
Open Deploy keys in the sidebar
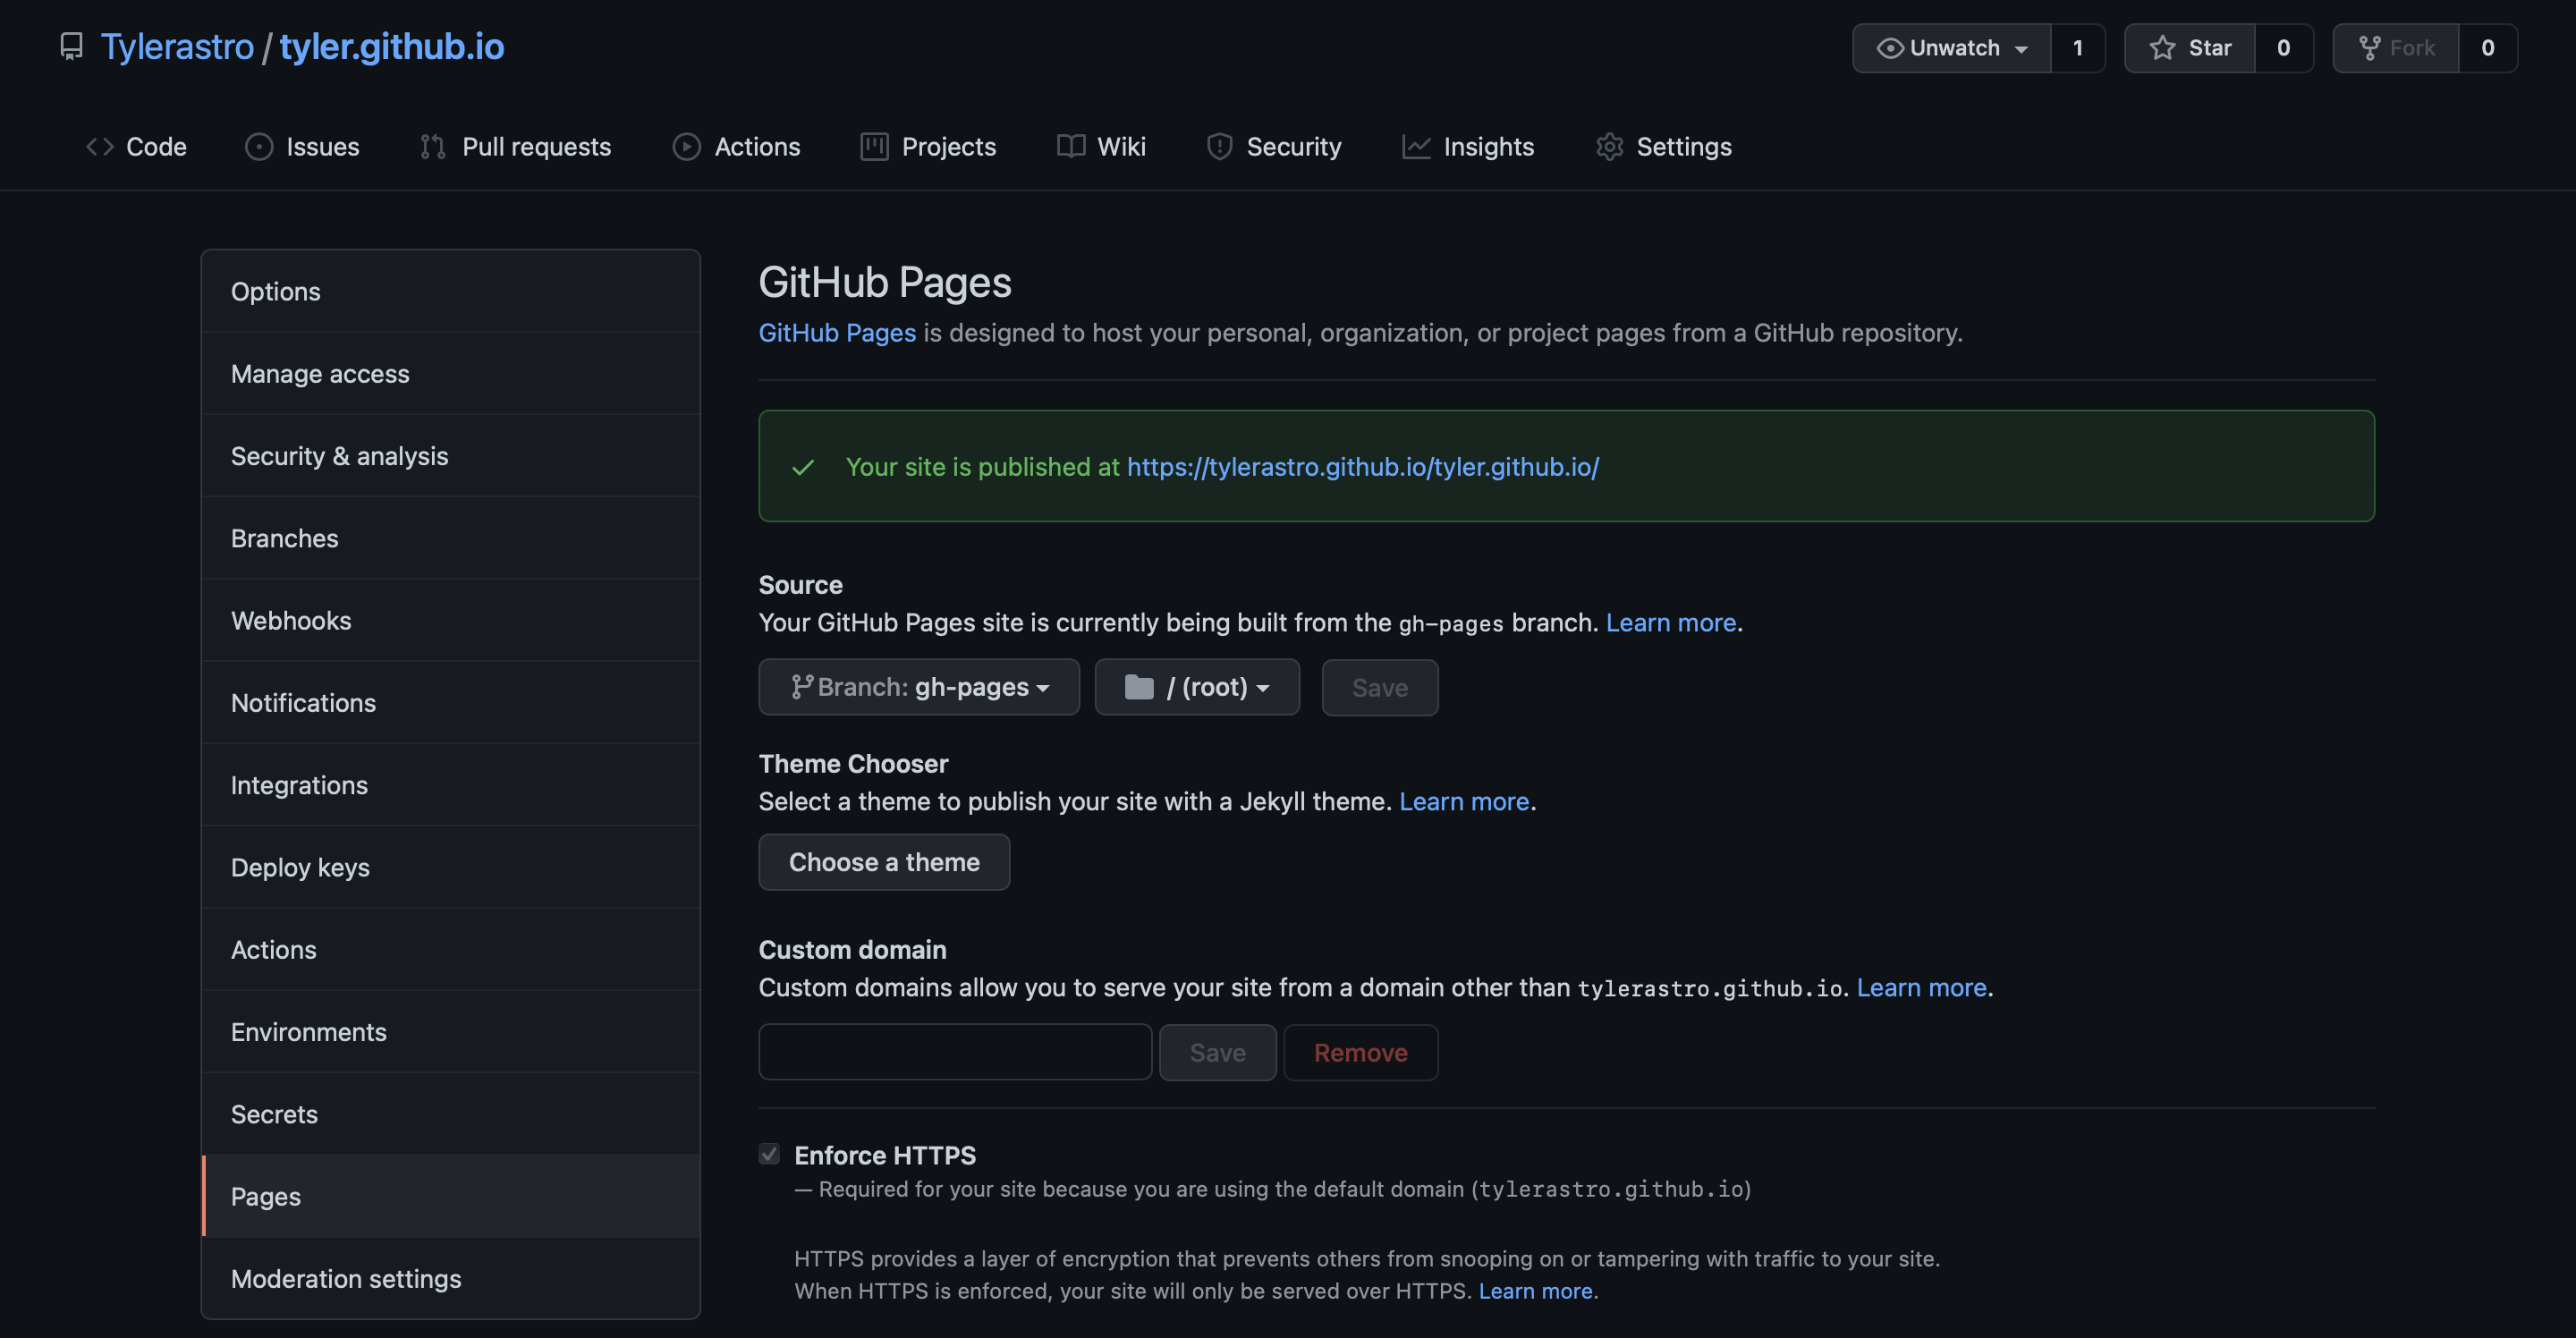click(451, 867)
